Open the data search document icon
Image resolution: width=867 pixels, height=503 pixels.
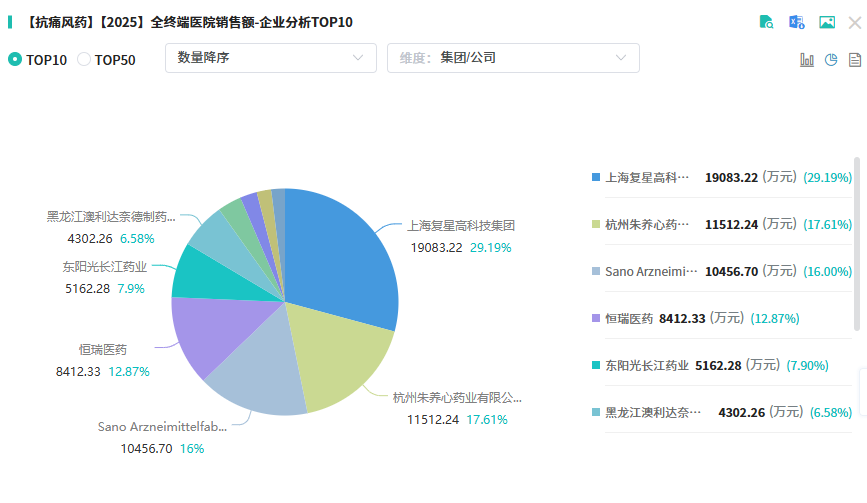pos(766,22)
